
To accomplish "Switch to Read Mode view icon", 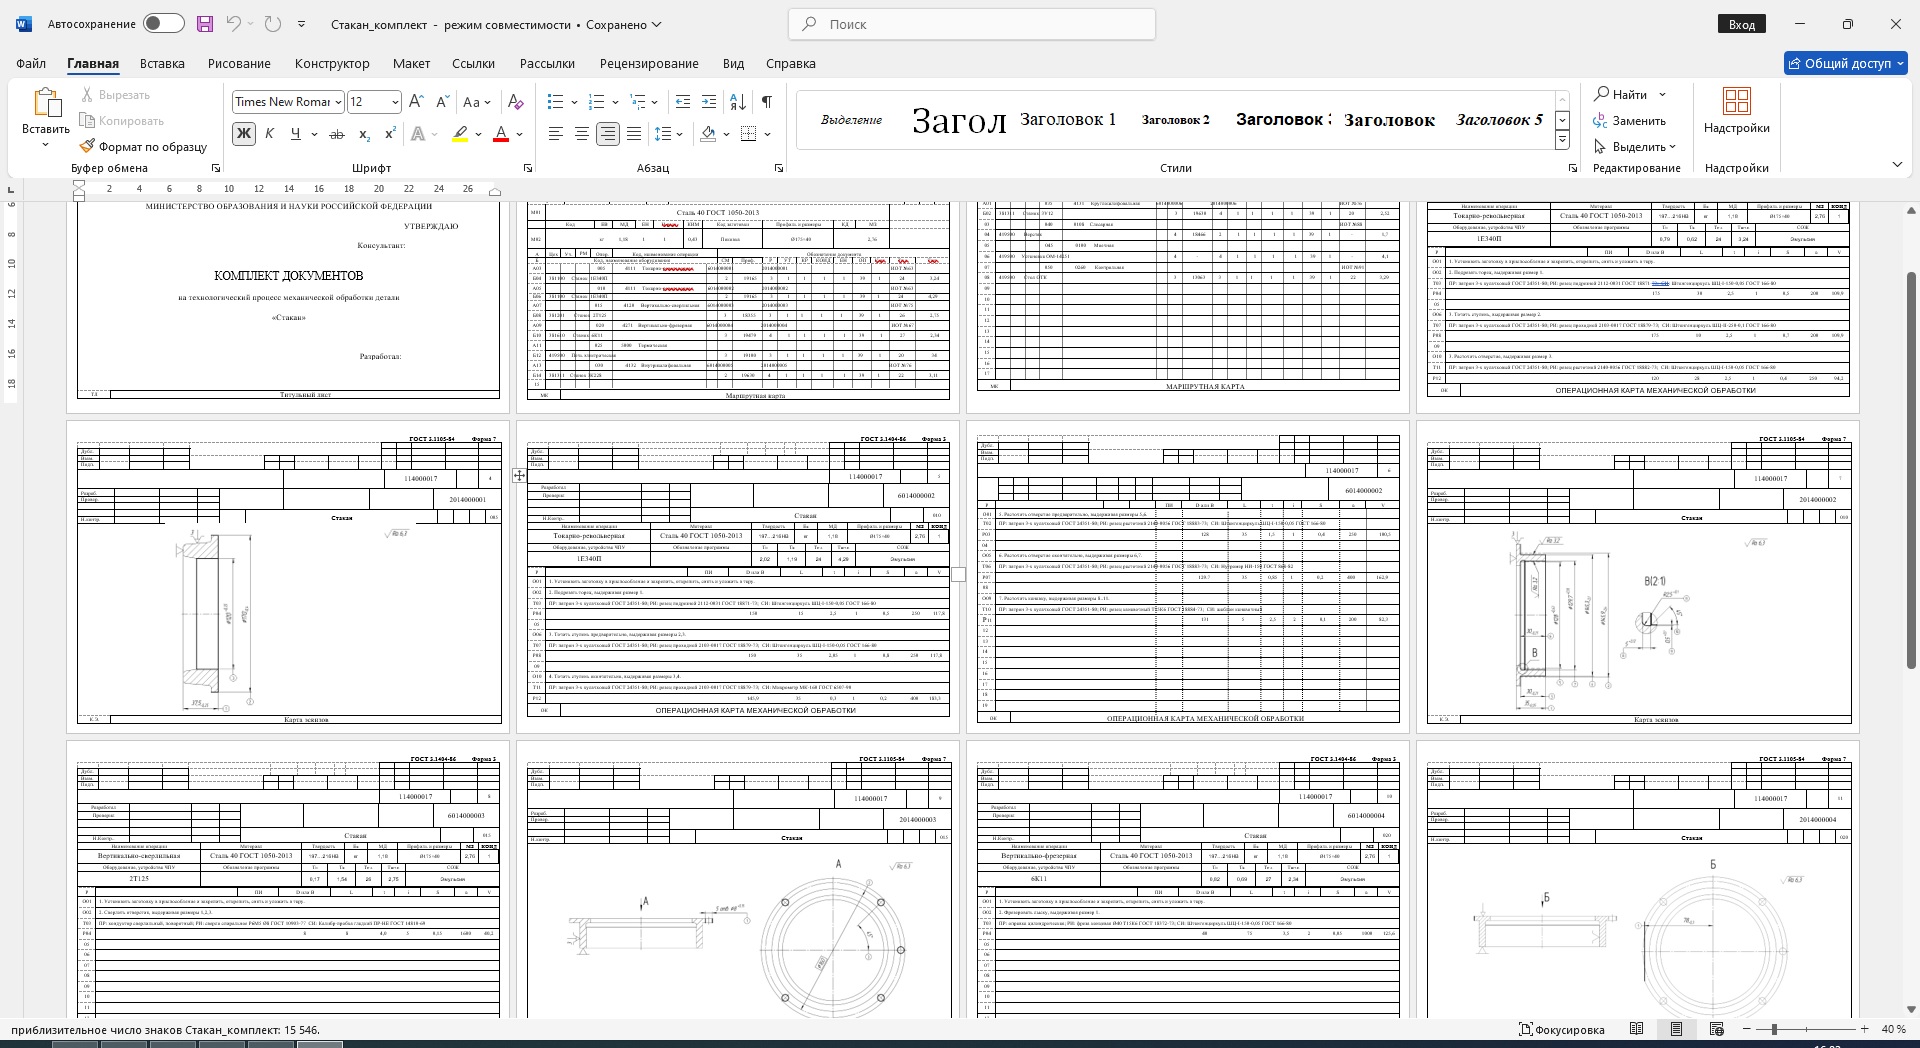I will (x=1637, y=1029).
